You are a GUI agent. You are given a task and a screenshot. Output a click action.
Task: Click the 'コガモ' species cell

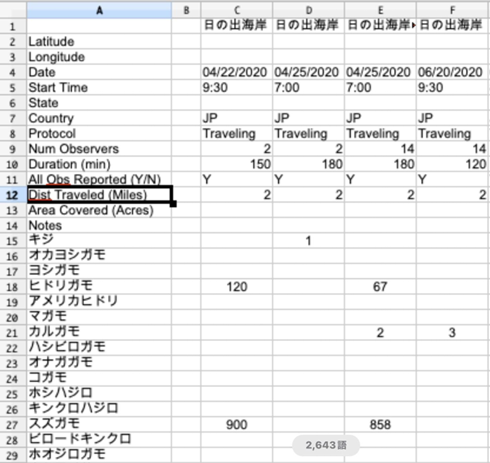tap(99, 378)
